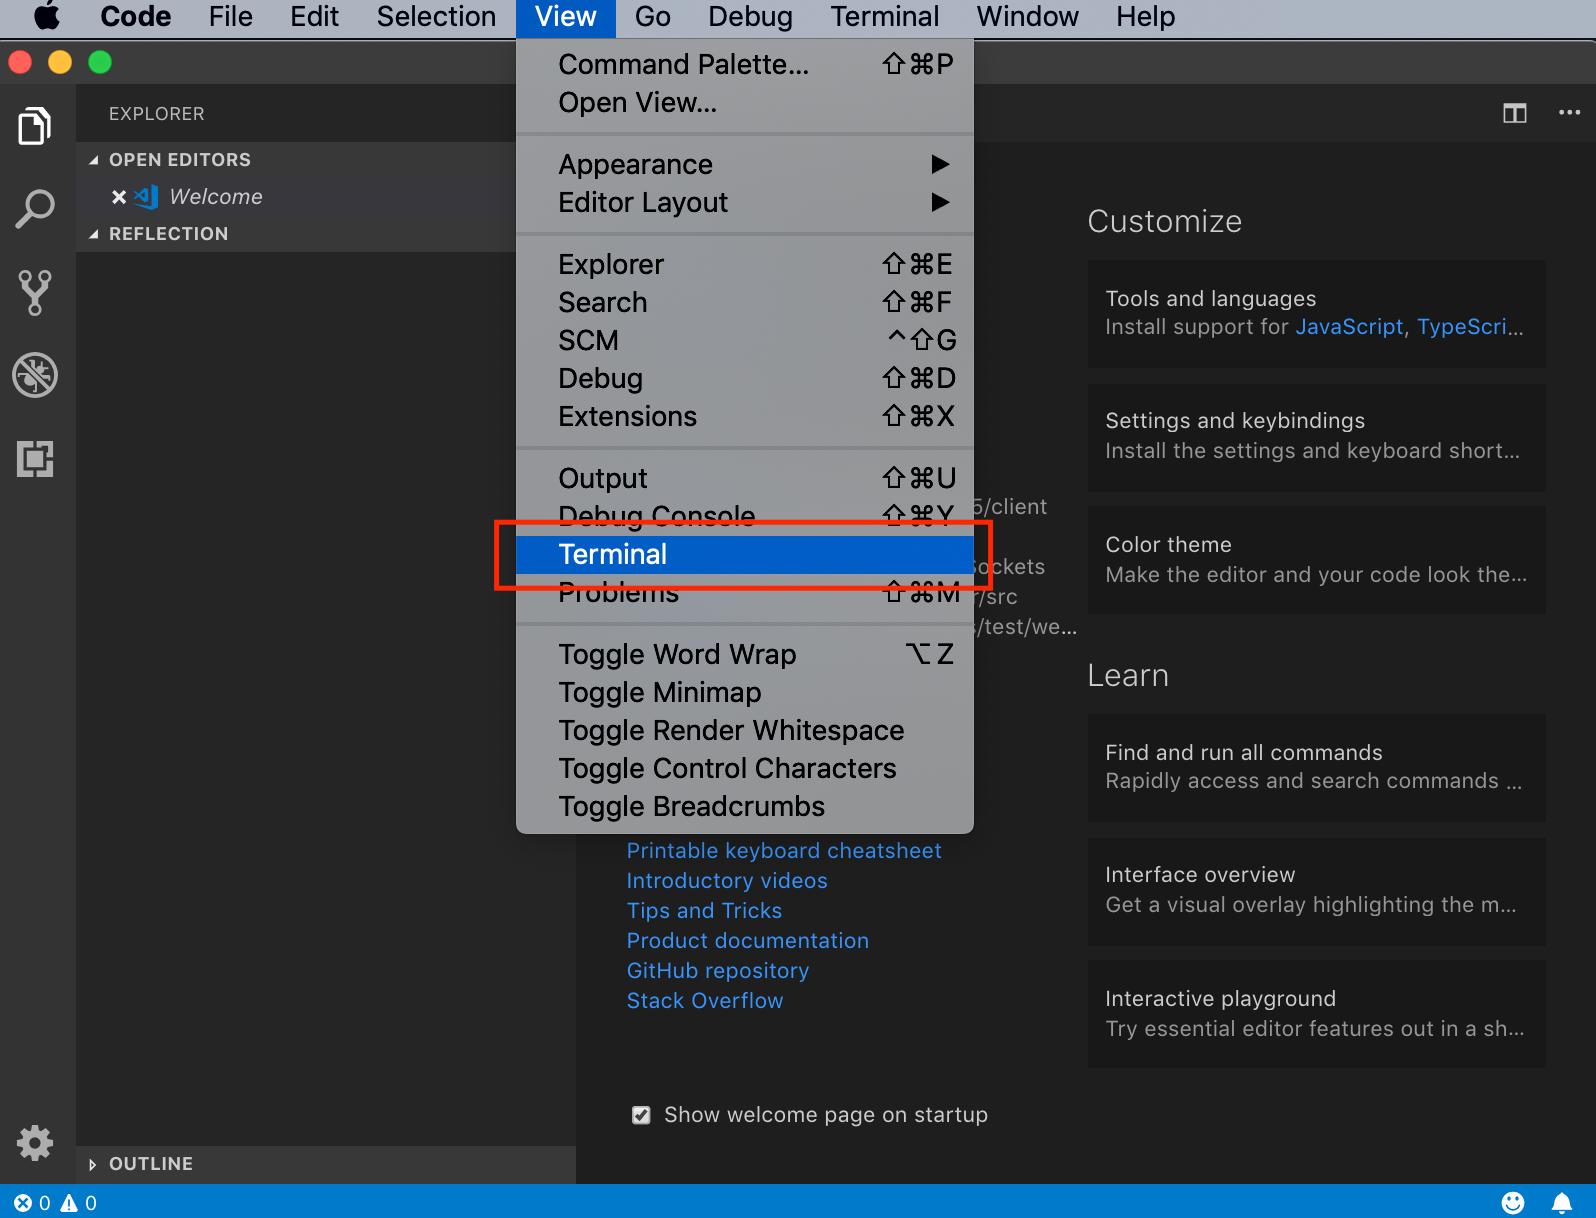The height and width of the screenshot is (1218, 1596).
Task: Choose Toggle Control Characters
Action: click(745, 768)
